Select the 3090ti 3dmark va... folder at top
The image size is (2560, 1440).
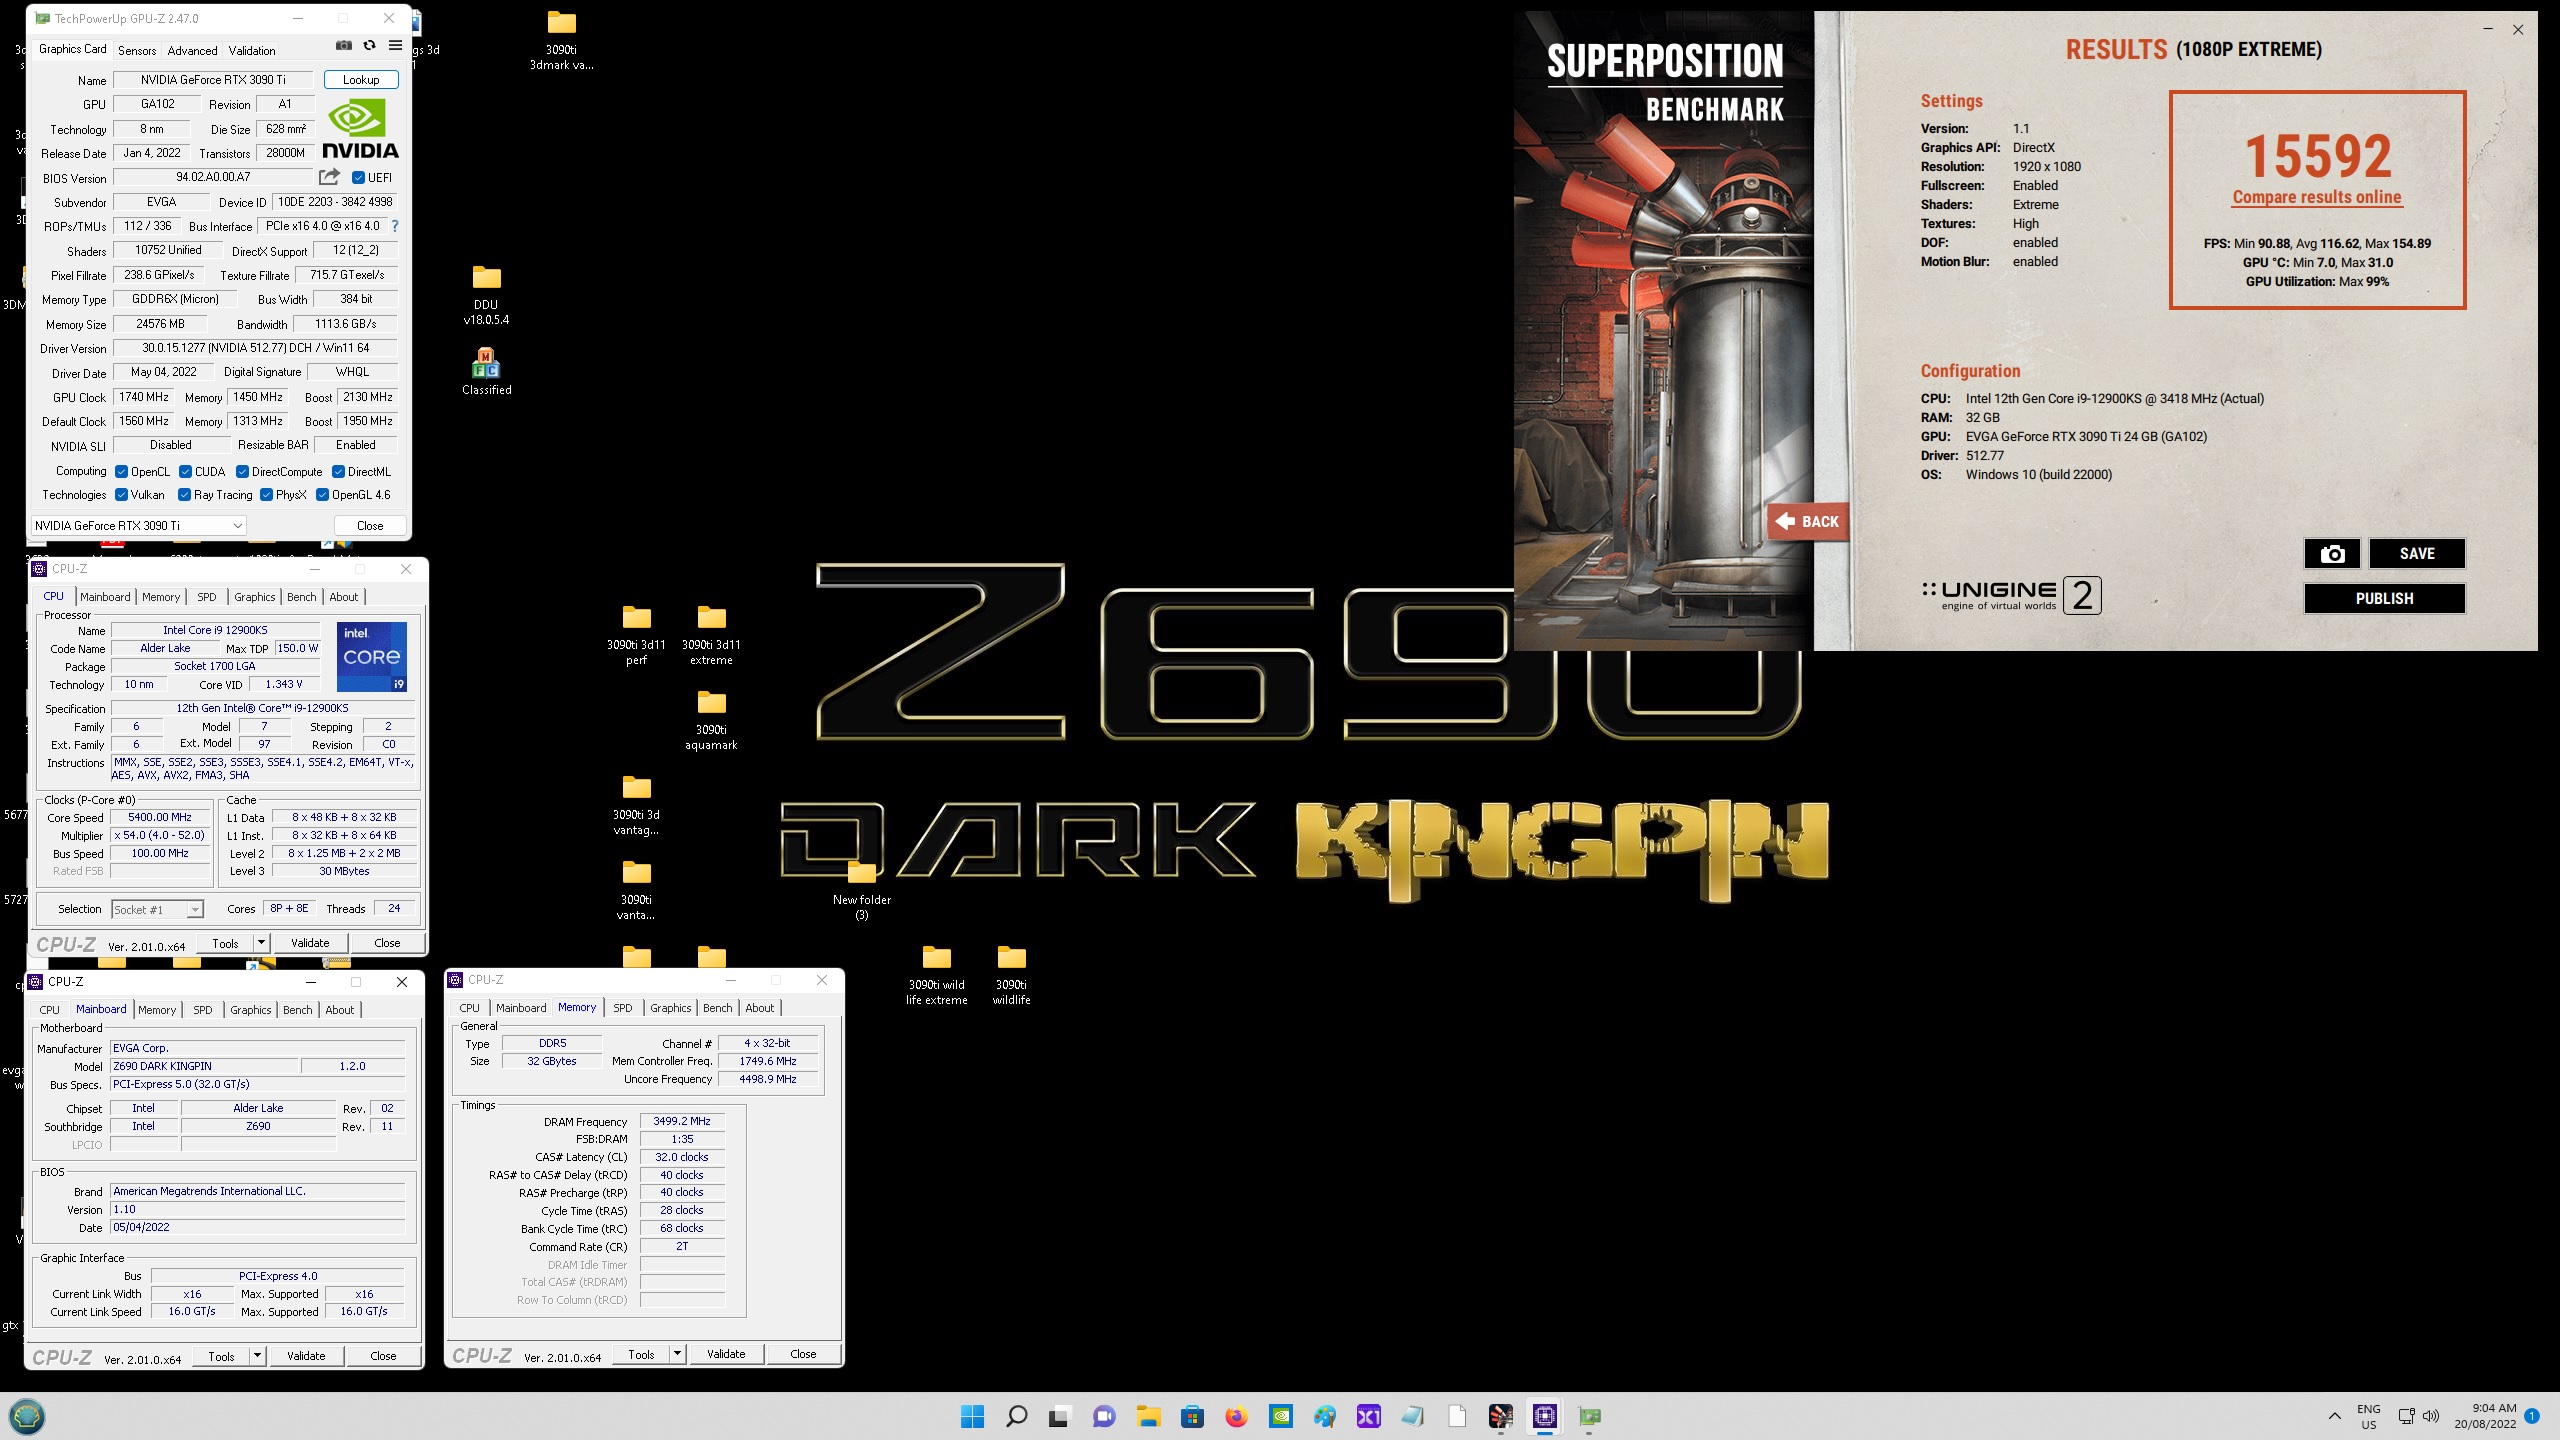pyautogui.click(x=561, y=40)
